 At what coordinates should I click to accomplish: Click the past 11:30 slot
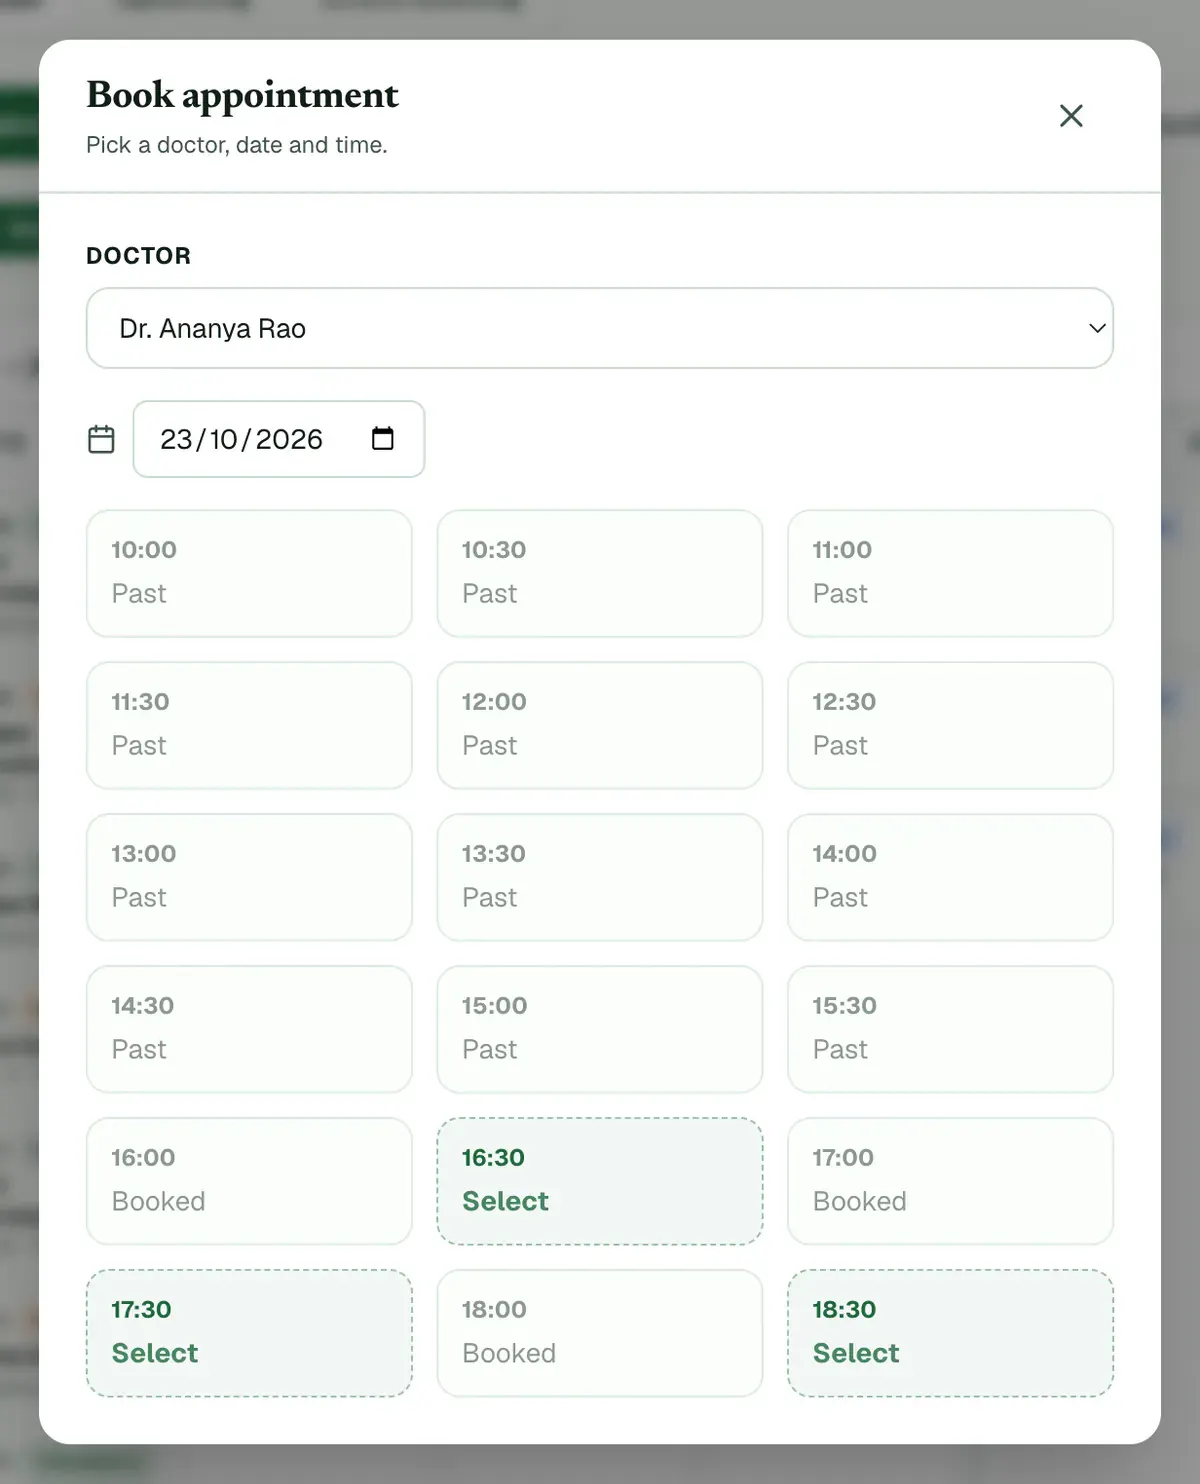(249, 725)
